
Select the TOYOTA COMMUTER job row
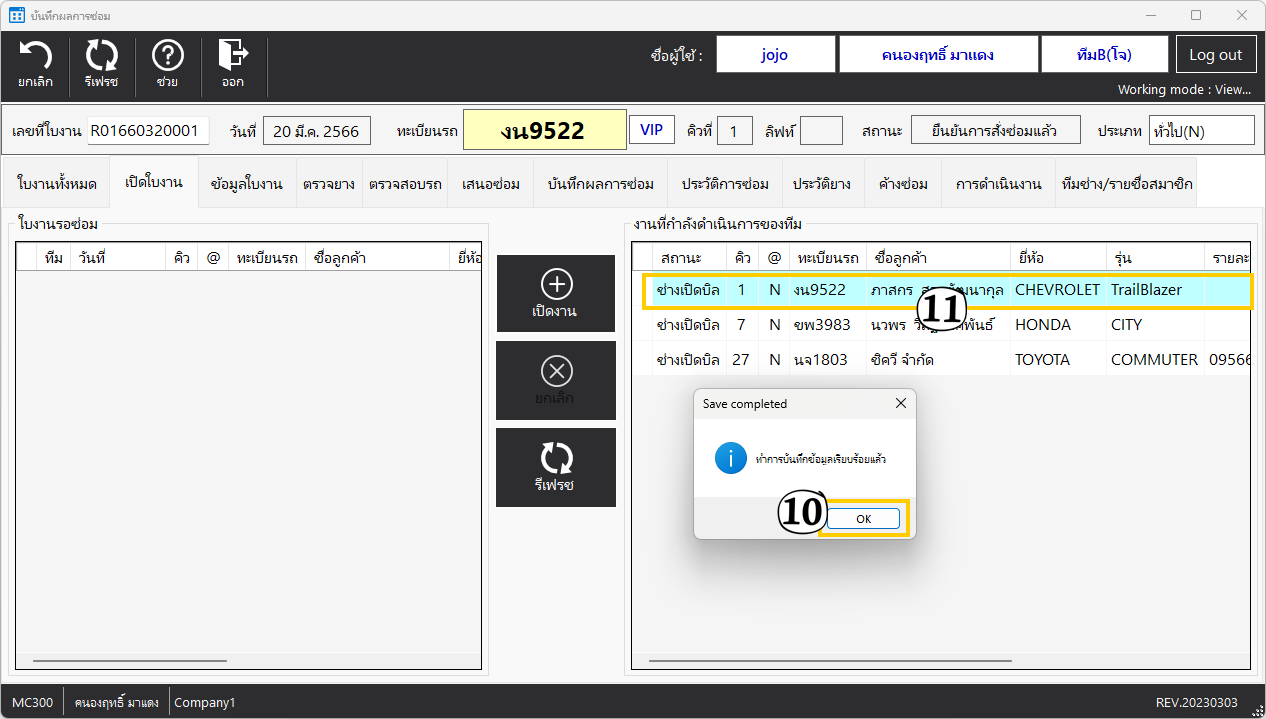(x=940, y=360)
